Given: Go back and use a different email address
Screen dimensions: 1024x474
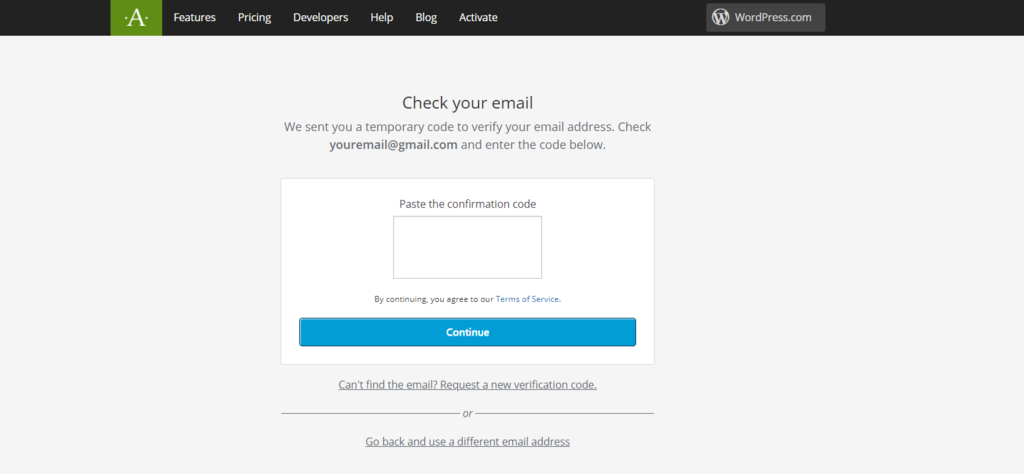Looking at the screenshot, I should click(x=467, y=441).
